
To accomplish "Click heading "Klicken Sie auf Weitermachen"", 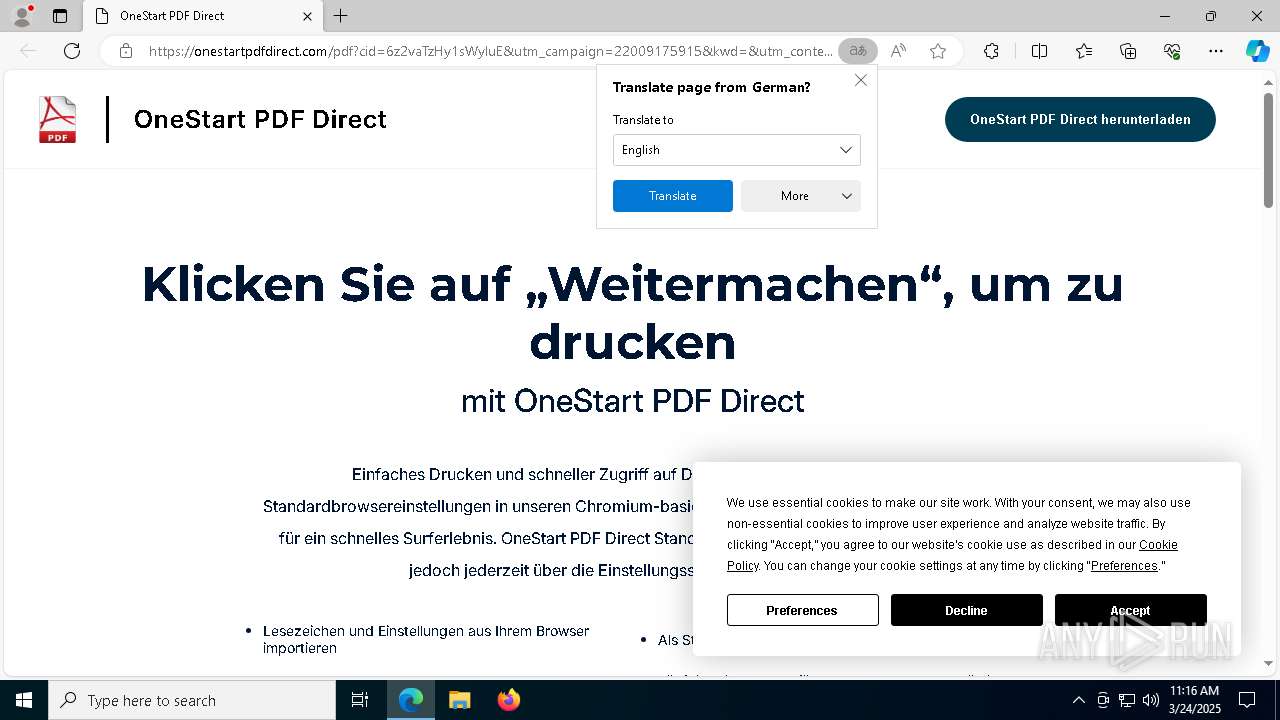I will [x=632, y=313].
